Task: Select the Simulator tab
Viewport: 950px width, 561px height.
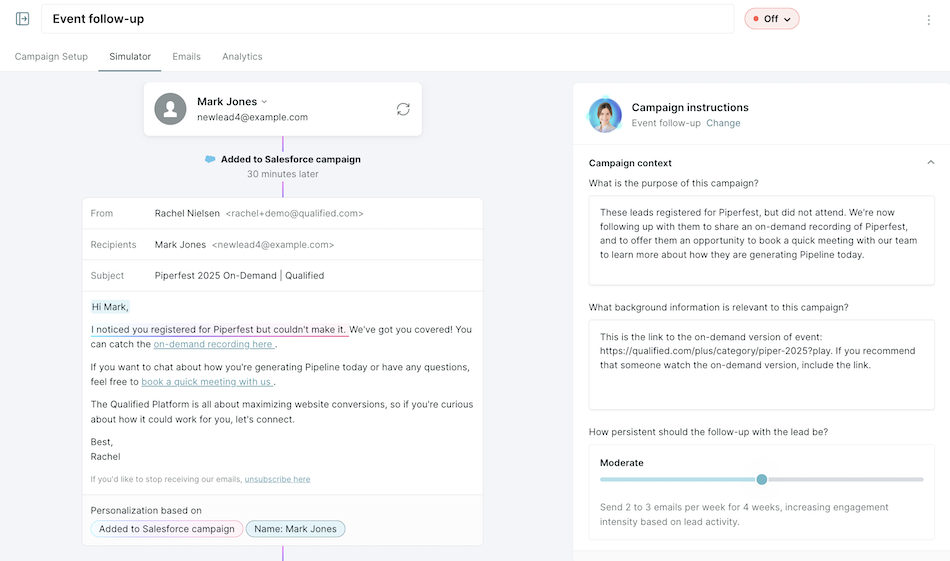Action: pos(130,56)
